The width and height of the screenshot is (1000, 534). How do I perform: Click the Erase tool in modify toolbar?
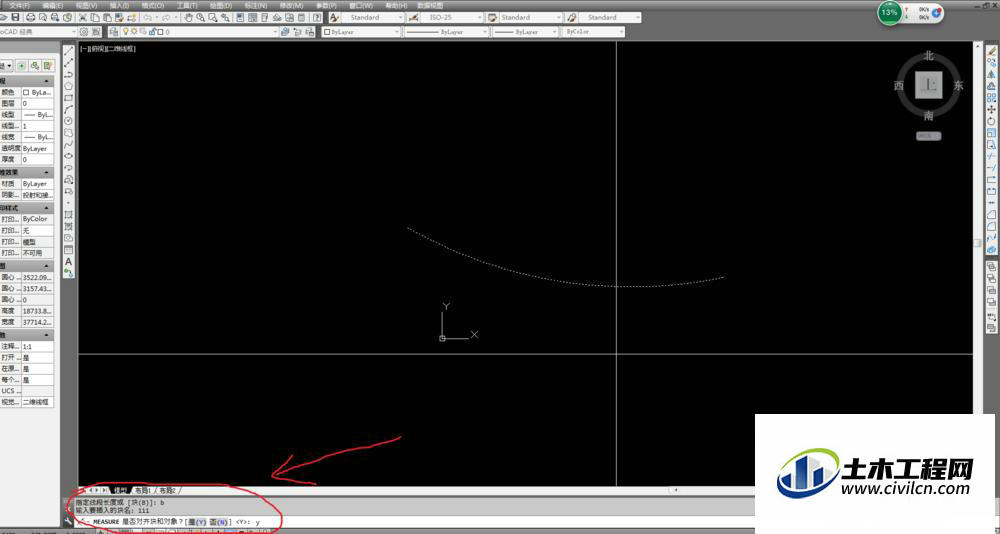[x=992, y=52]
